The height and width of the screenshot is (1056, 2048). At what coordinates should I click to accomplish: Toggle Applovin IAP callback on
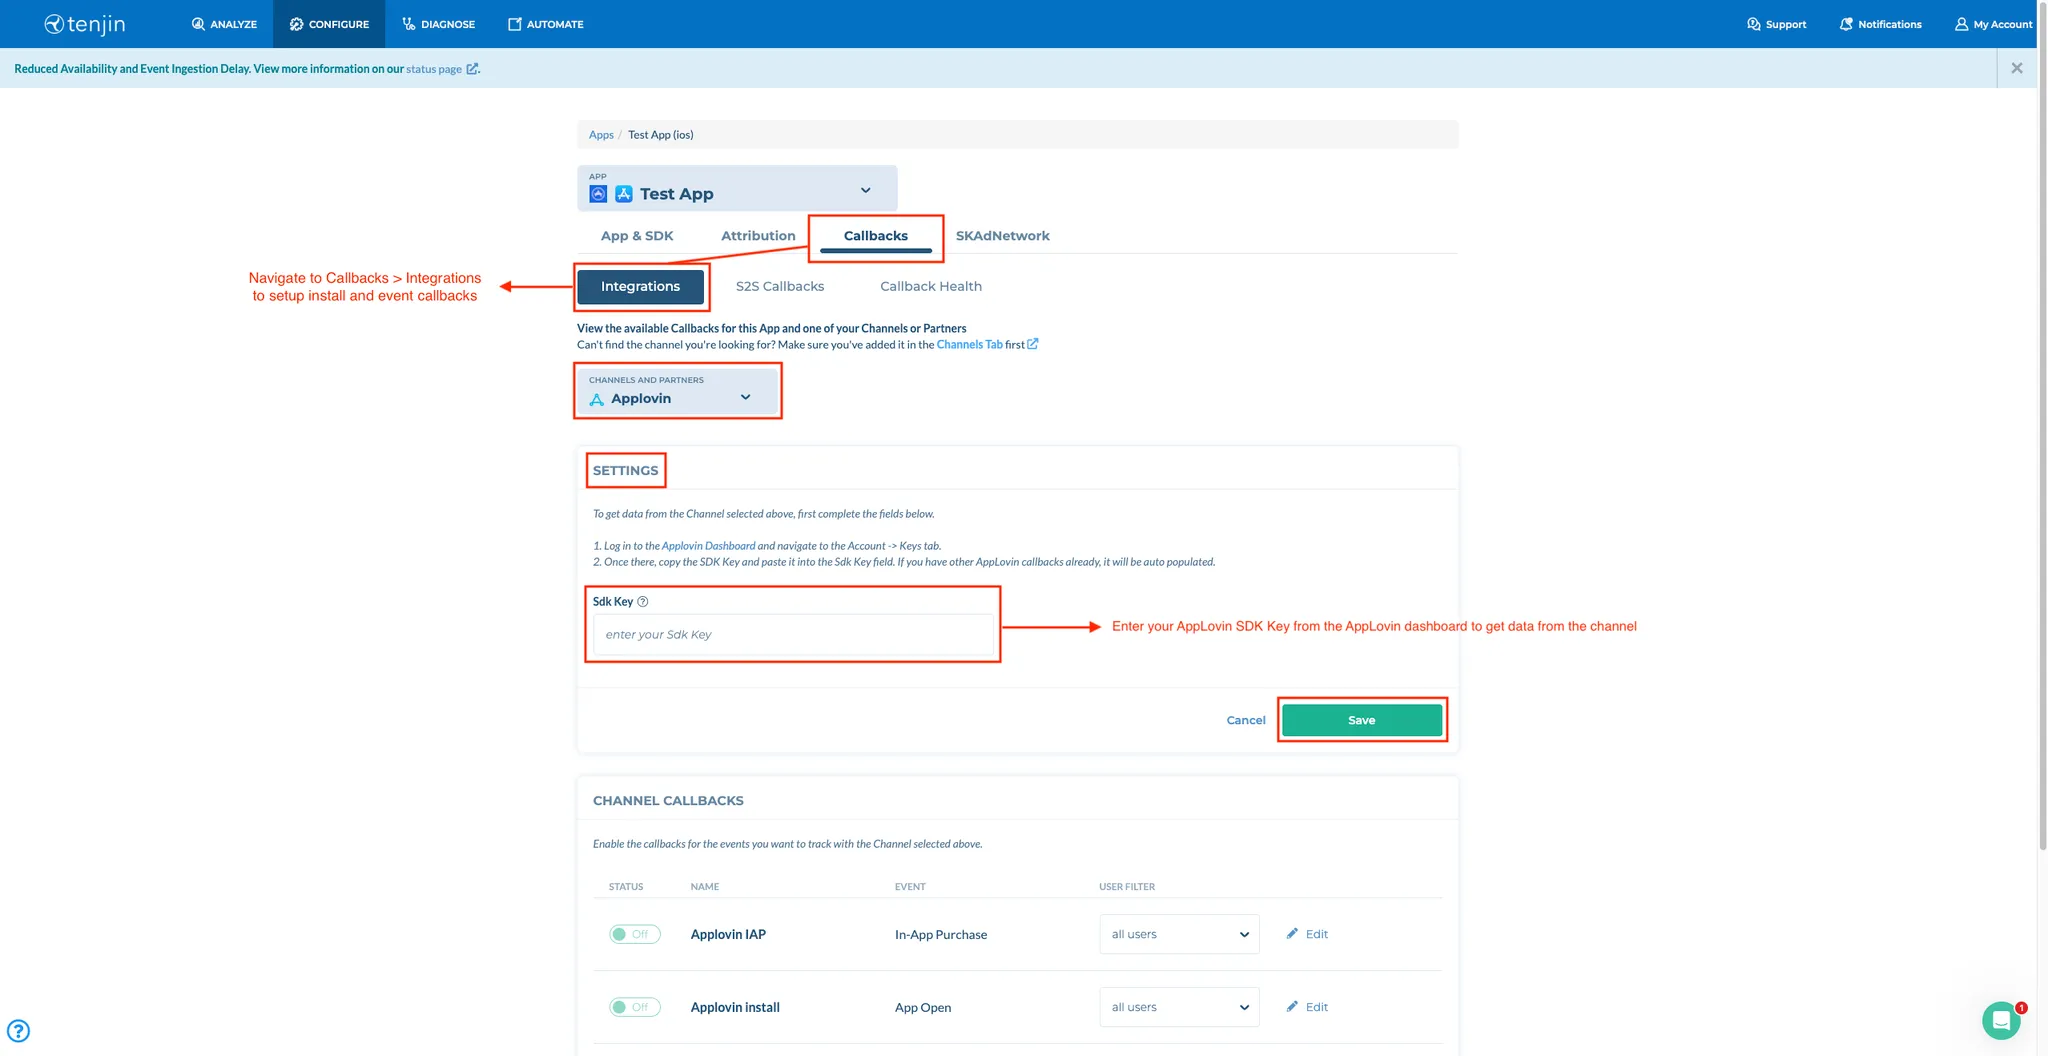[635, 934]
